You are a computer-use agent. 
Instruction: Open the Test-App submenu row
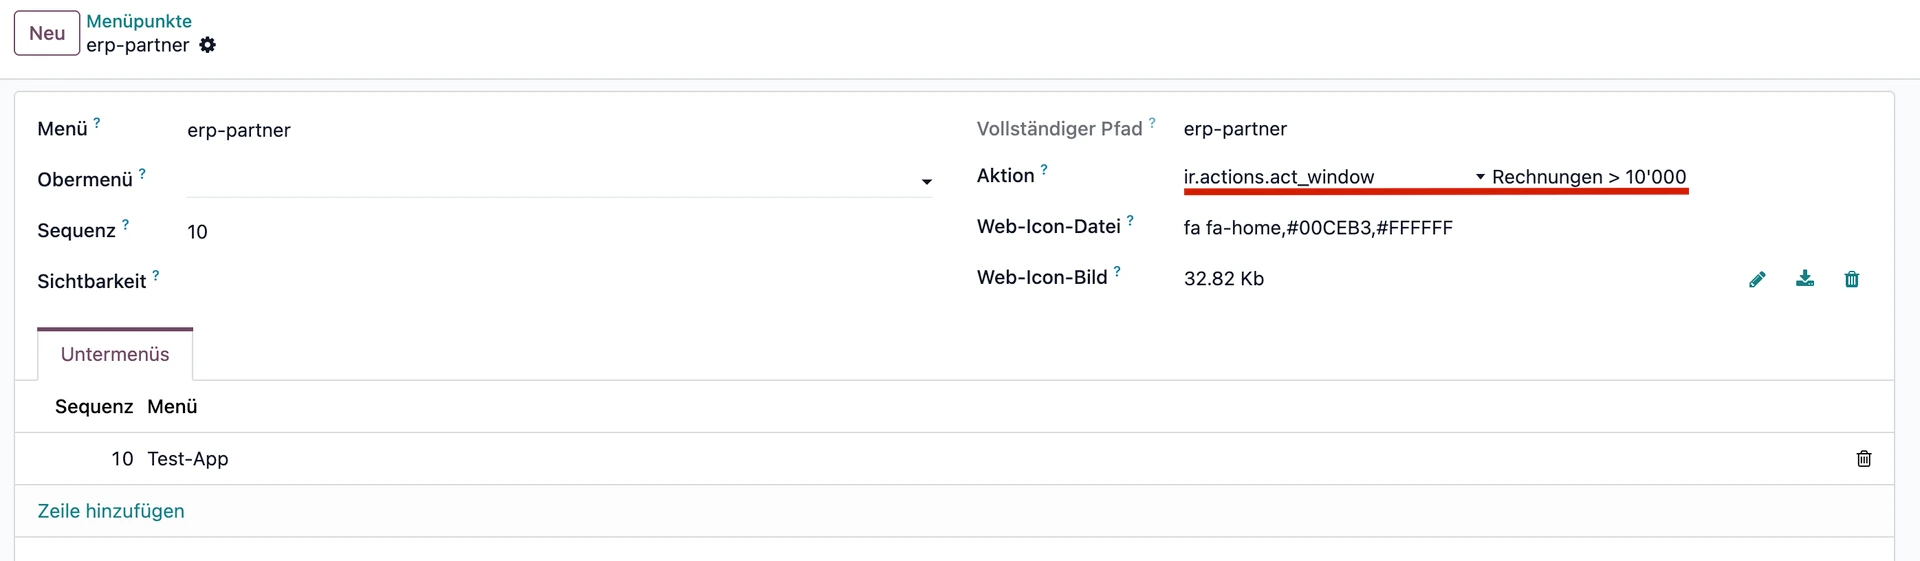[188, 459]
